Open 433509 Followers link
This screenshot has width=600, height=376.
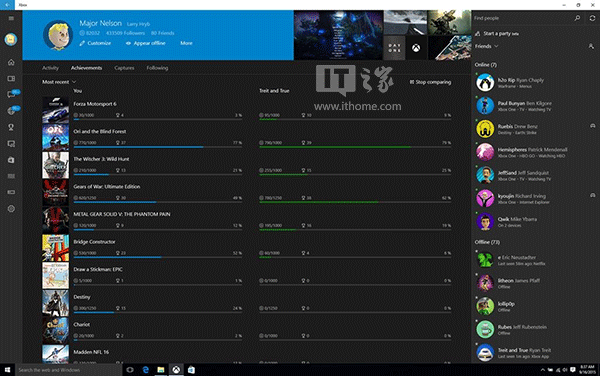point(125,33)
